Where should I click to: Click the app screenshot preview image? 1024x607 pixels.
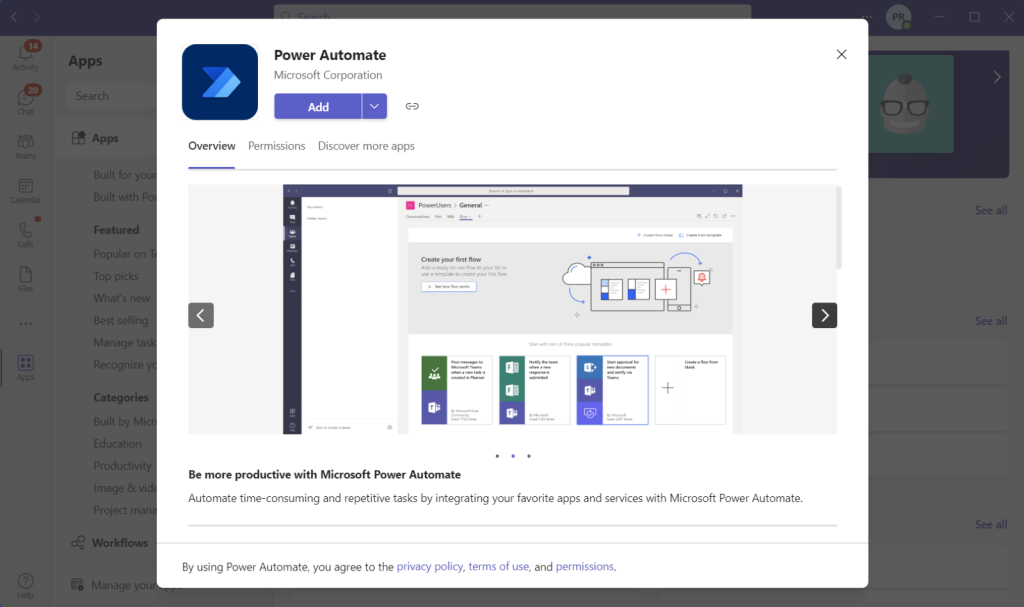[513, 309]
